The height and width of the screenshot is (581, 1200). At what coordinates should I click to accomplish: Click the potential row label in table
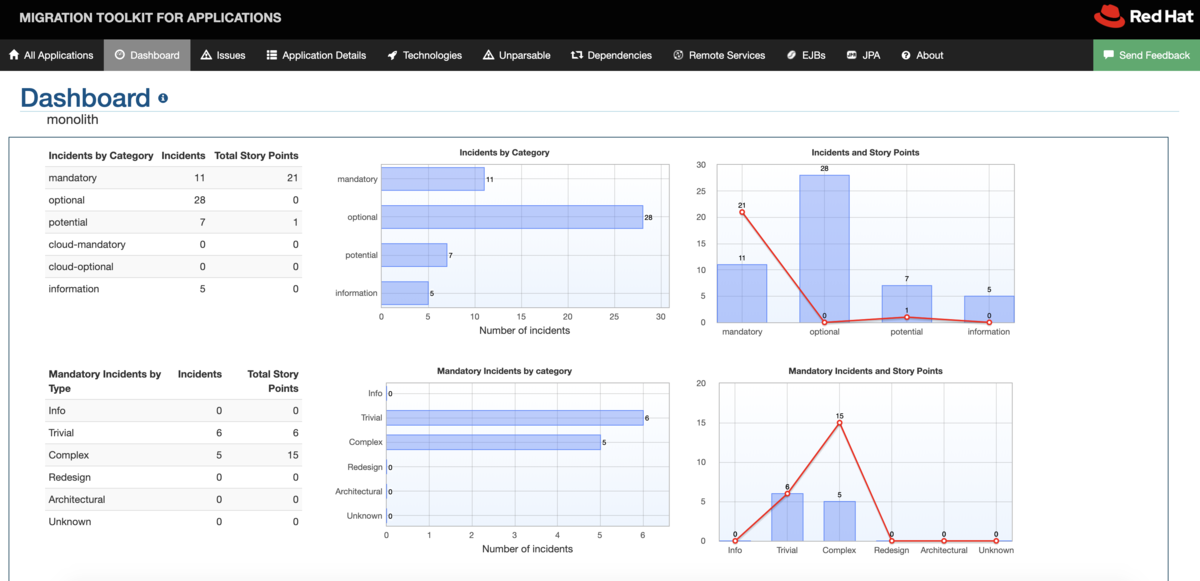(68, 222)
